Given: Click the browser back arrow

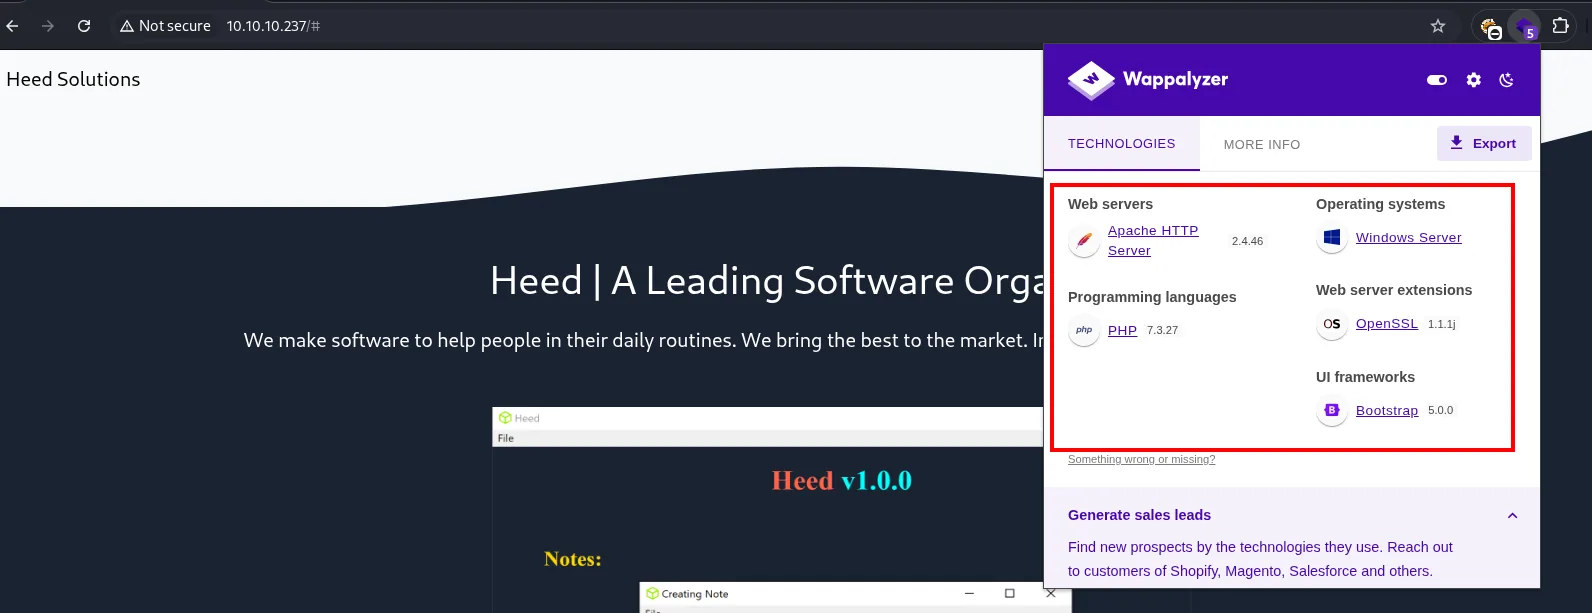Looking at the screenshot, I should point(12,26).
